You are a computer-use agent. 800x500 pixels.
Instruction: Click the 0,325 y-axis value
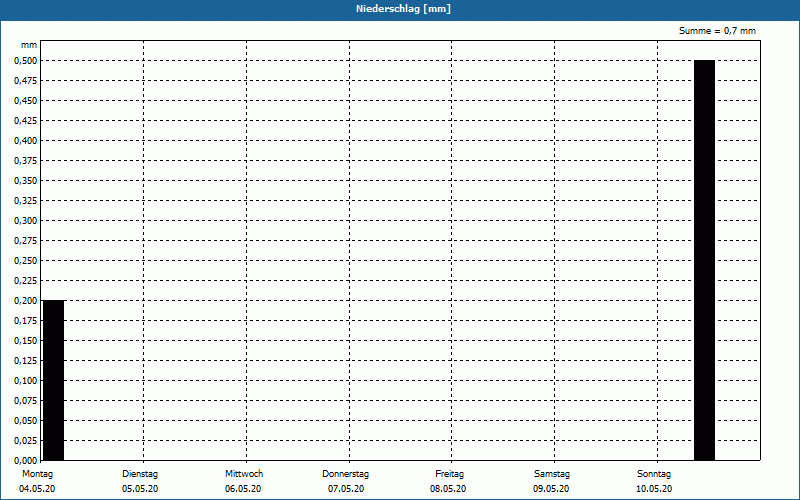click(26, 201)
